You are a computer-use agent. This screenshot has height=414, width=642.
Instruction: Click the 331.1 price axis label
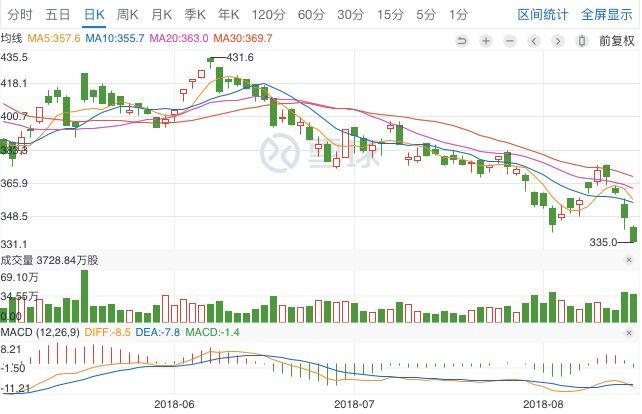[14, 244]
